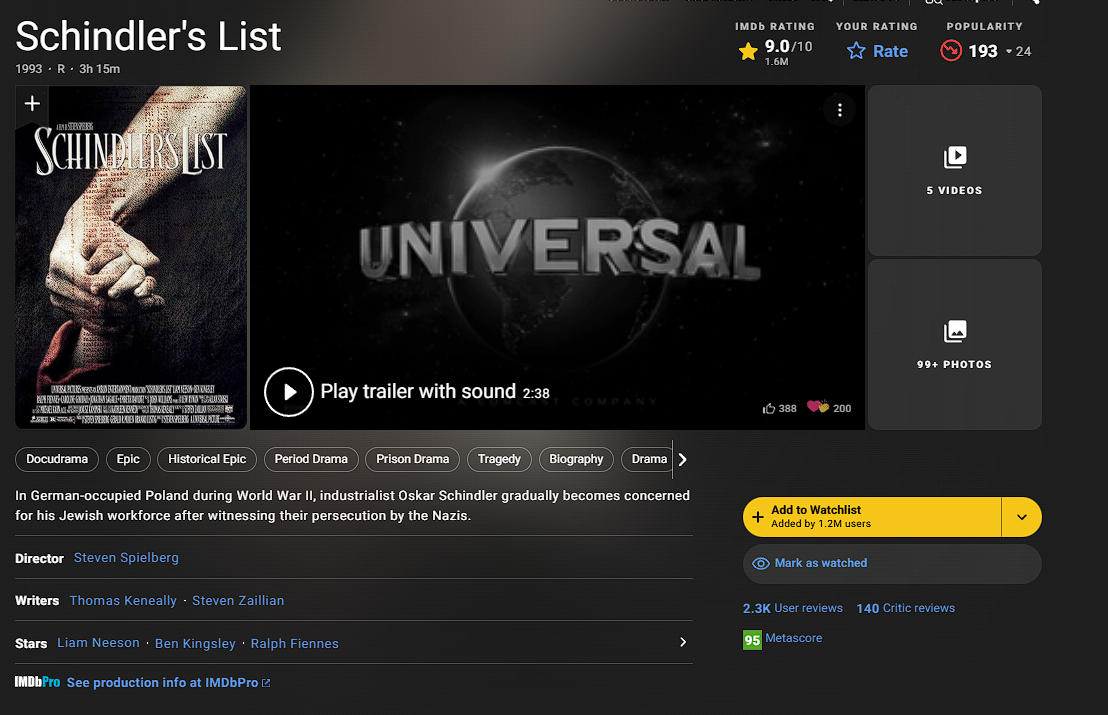Image resolution: width=1108 pixels, height=715 pixels.
Task: Open the 99+ Photos gallery
Action: (x=955, y=345)
